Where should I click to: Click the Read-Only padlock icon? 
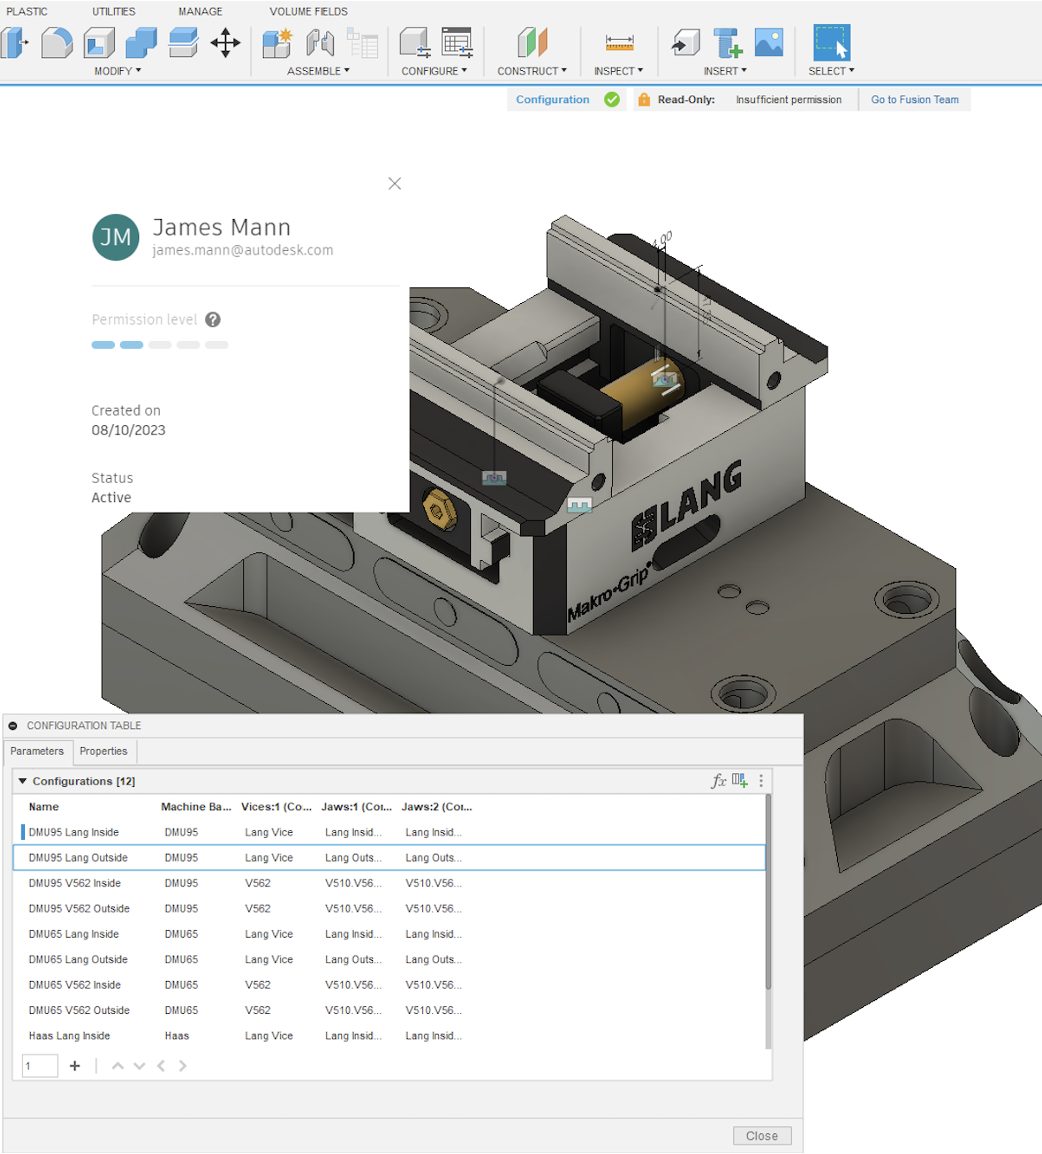(643, 99)
